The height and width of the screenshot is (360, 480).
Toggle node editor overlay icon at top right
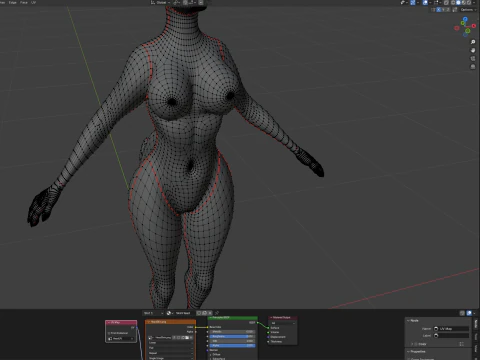coord(469,313)
